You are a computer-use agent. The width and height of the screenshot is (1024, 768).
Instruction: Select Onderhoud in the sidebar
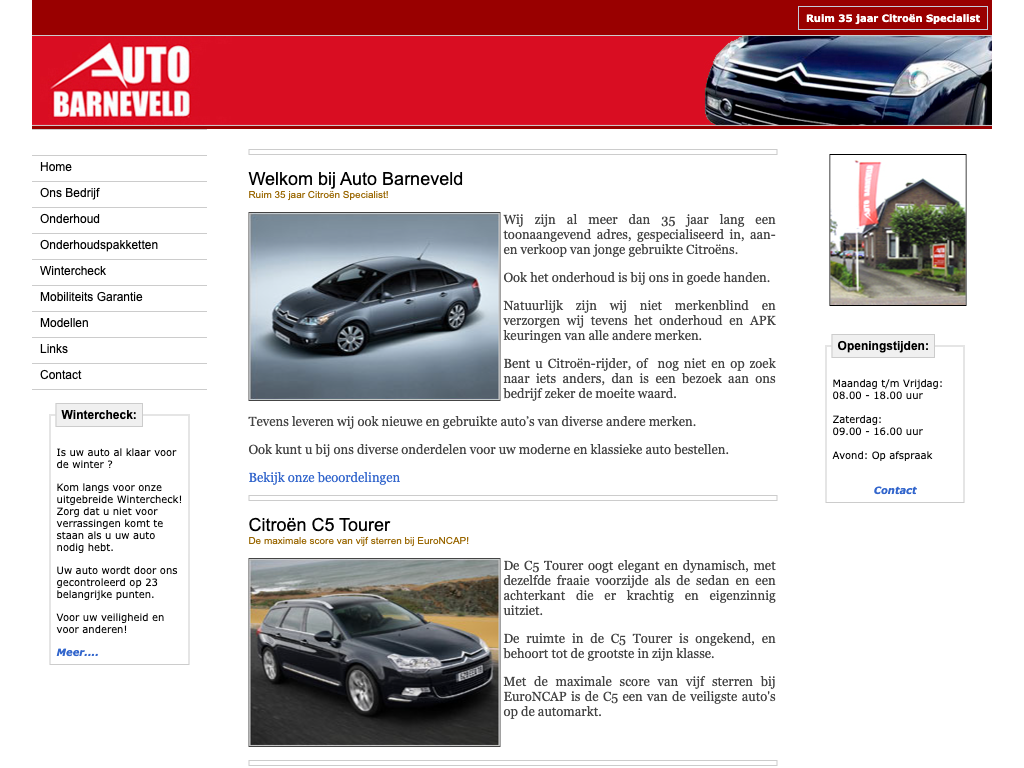tap(70, 219)
